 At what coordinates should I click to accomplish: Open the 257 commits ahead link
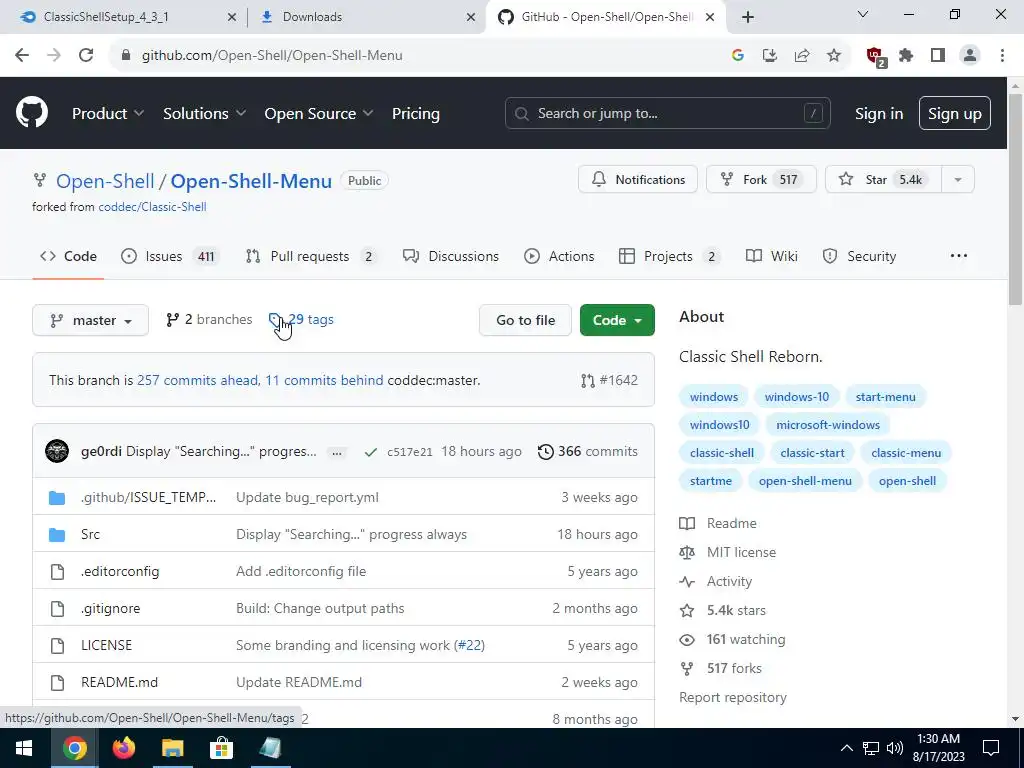coord(197,380)
